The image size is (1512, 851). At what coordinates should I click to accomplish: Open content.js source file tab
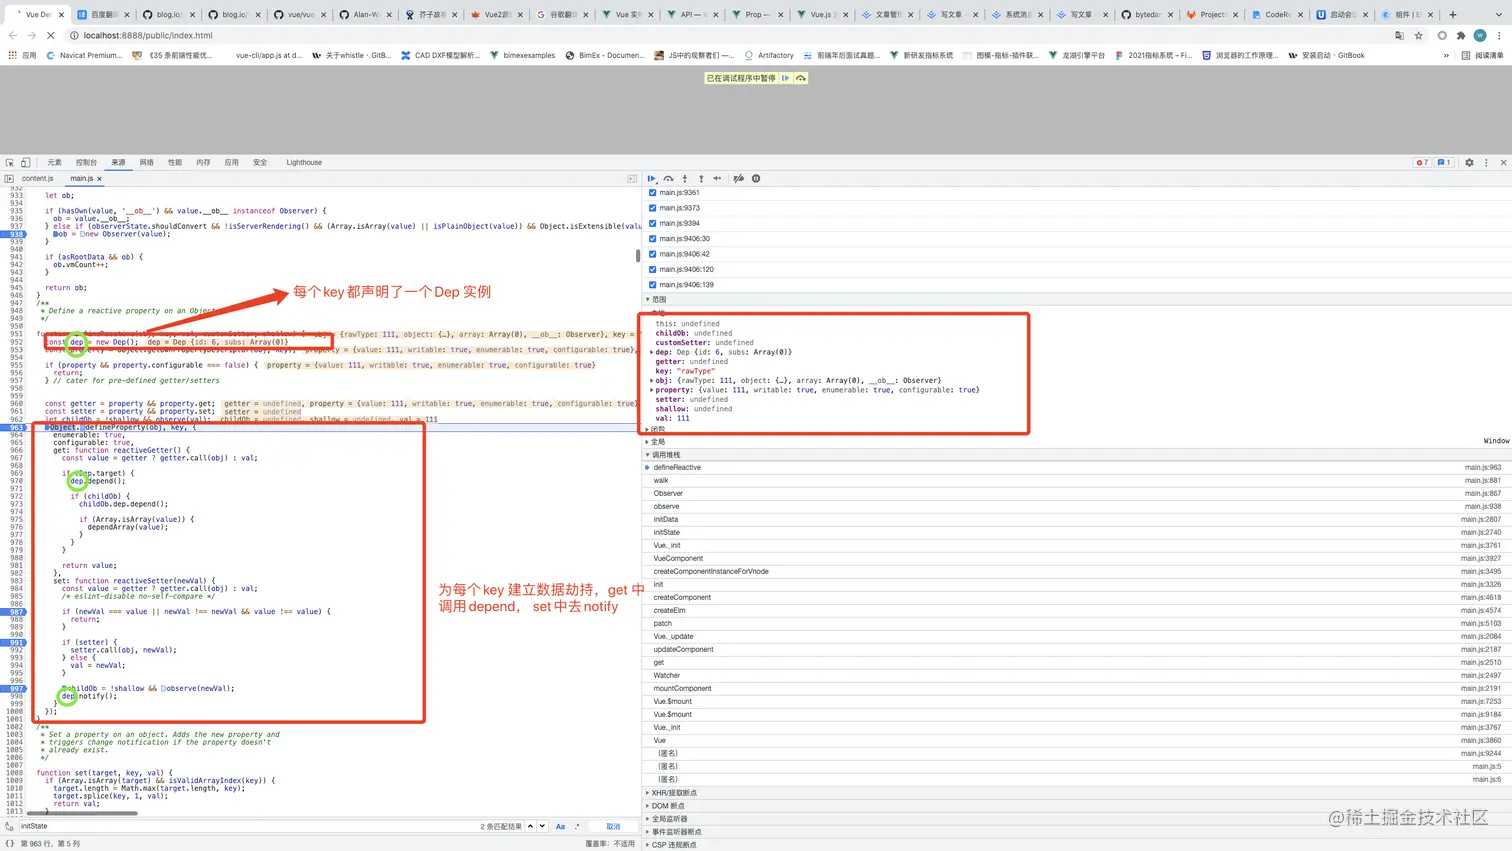(38, 179)
